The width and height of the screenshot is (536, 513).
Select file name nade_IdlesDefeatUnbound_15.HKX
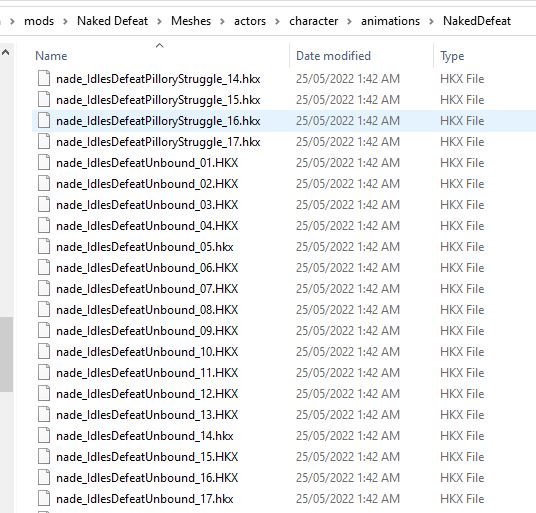point(147,457)
